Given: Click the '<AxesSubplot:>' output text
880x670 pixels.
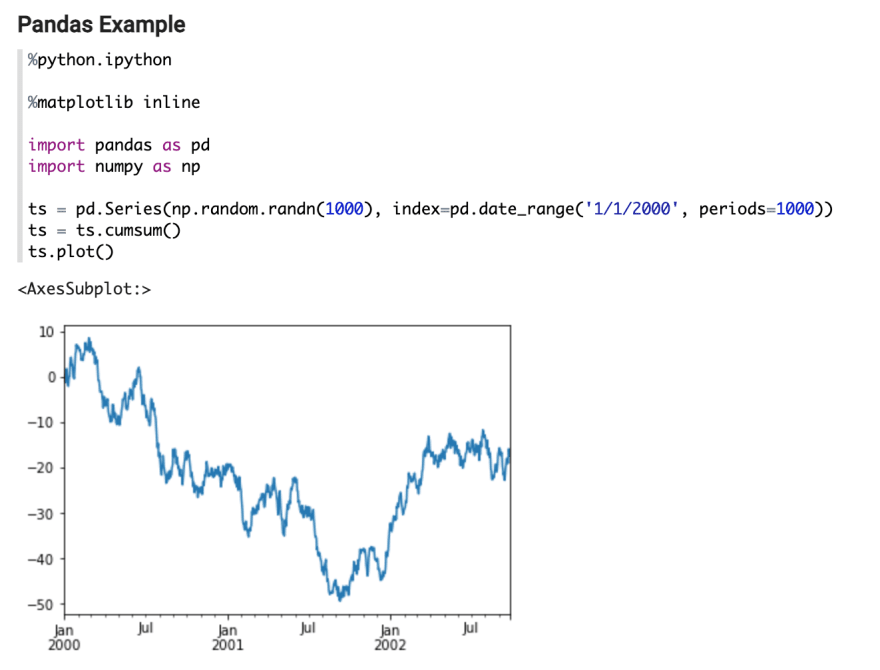Looking at the screenshot, I should 84,290.
